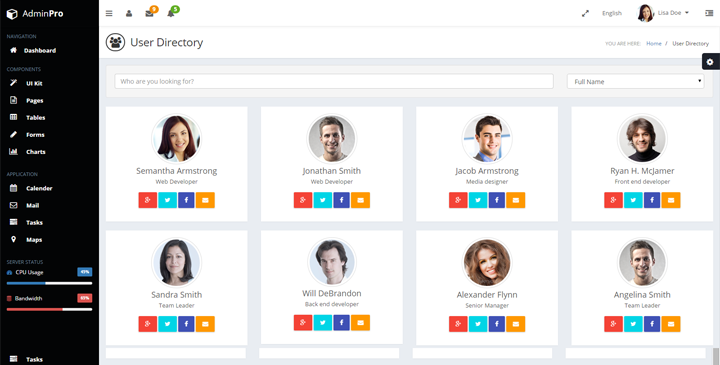The image size is (720, 365).
Task: Click Alexander Flynn's Google Plus button
Action: tap(458, 324)
